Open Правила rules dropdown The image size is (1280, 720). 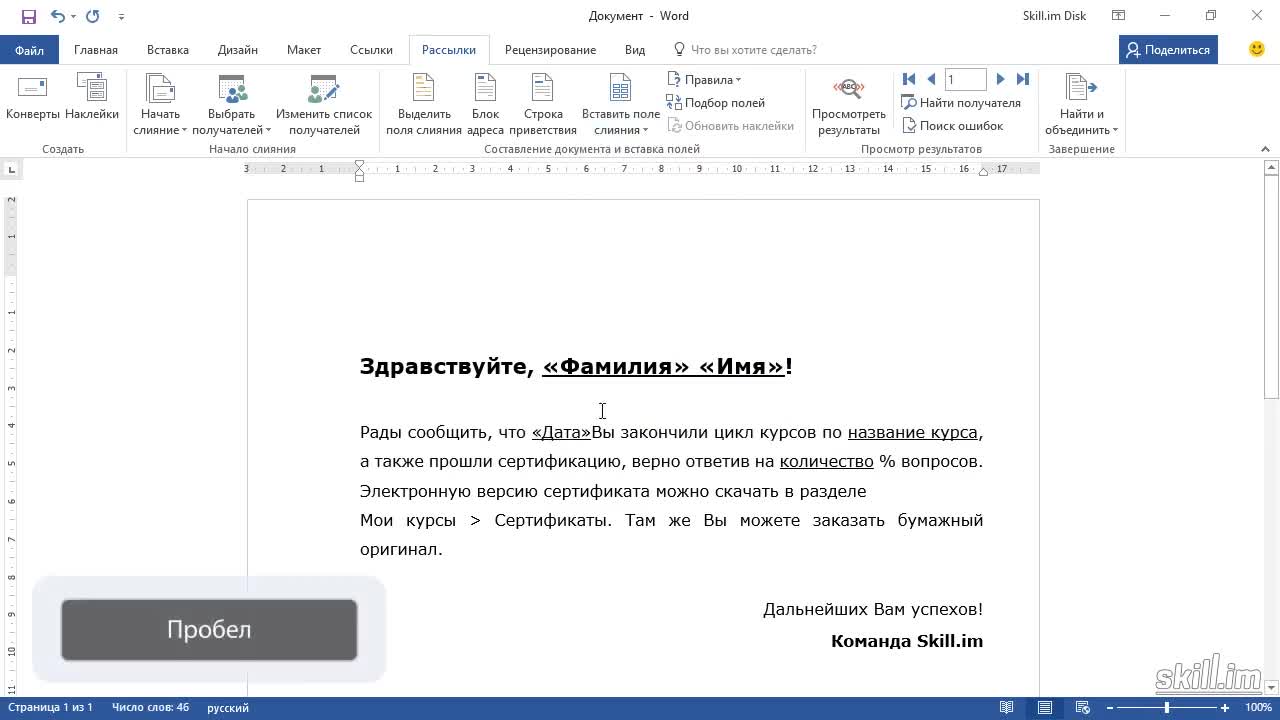tap(704, 80)
